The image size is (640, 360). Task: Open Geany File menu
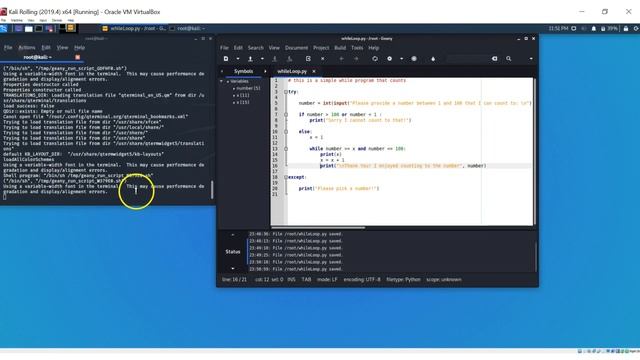pyautogui.click(x=224, y=48)
